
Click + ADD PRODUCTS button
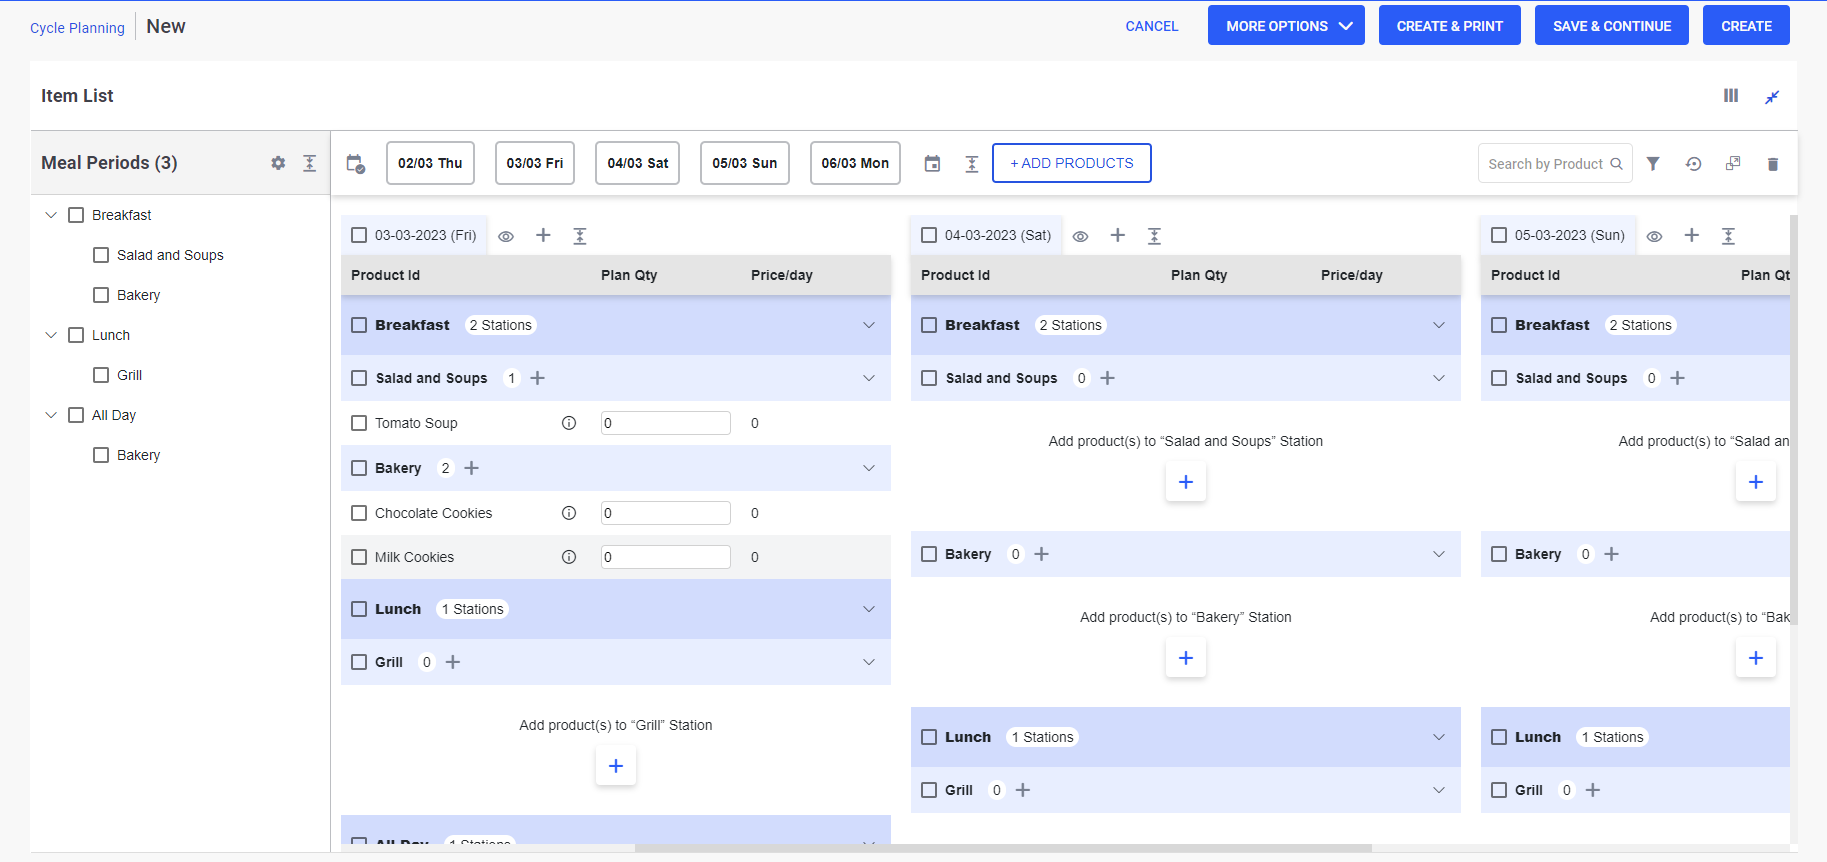pos(1072,163)
